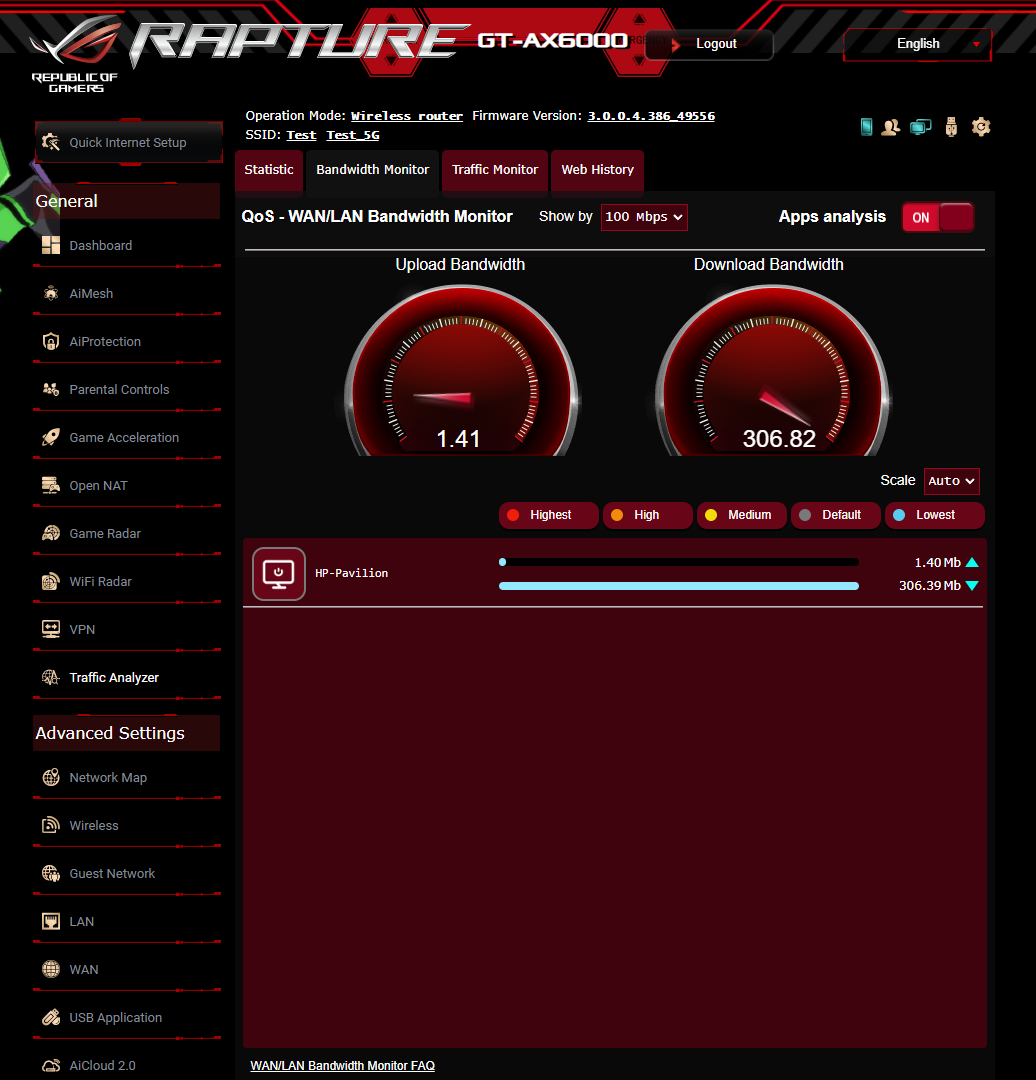Viewport: 1036px width, 1080px height.
Task: Switch to the Statistic tab
Action: 269,169
